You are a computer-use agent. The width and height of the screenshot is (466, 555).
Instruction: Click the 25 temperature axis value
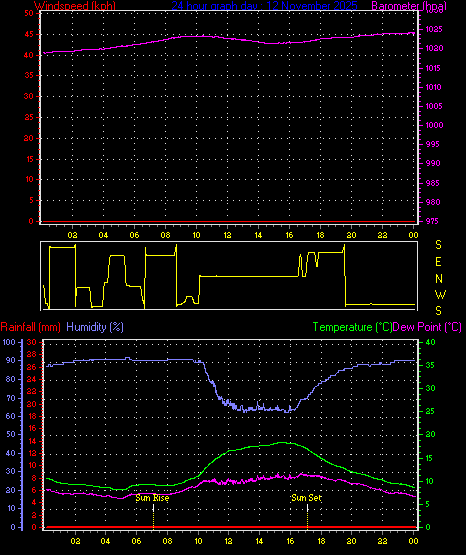point(430,412)
